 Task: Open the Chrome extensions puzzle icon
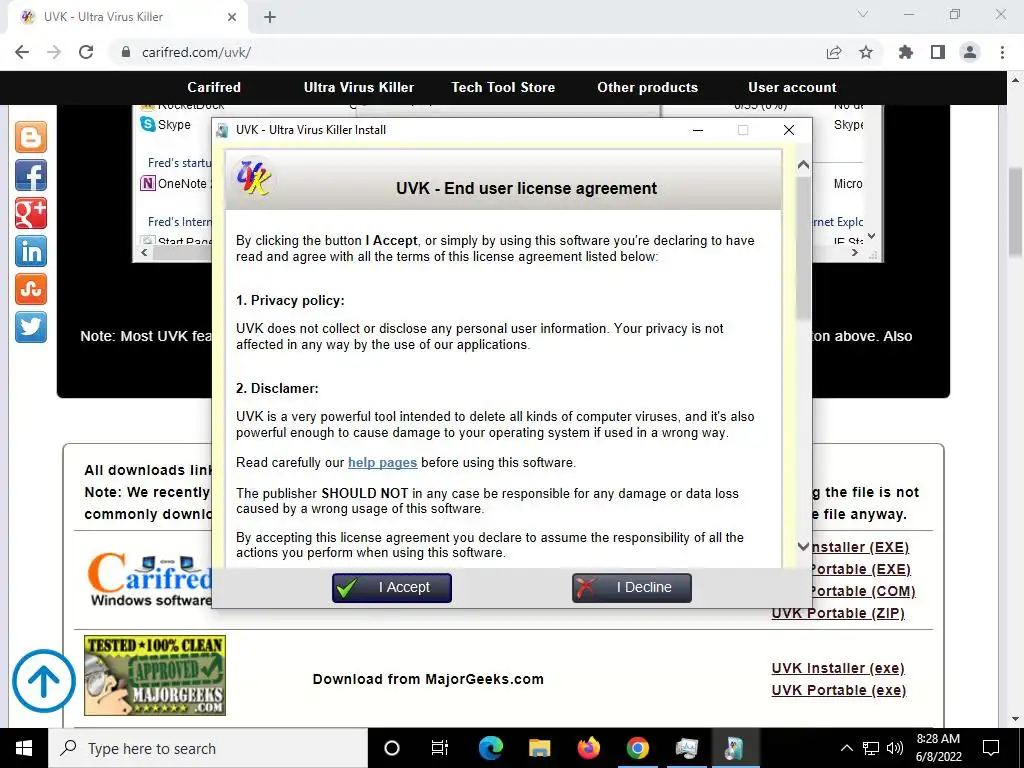tap(906, 52)
